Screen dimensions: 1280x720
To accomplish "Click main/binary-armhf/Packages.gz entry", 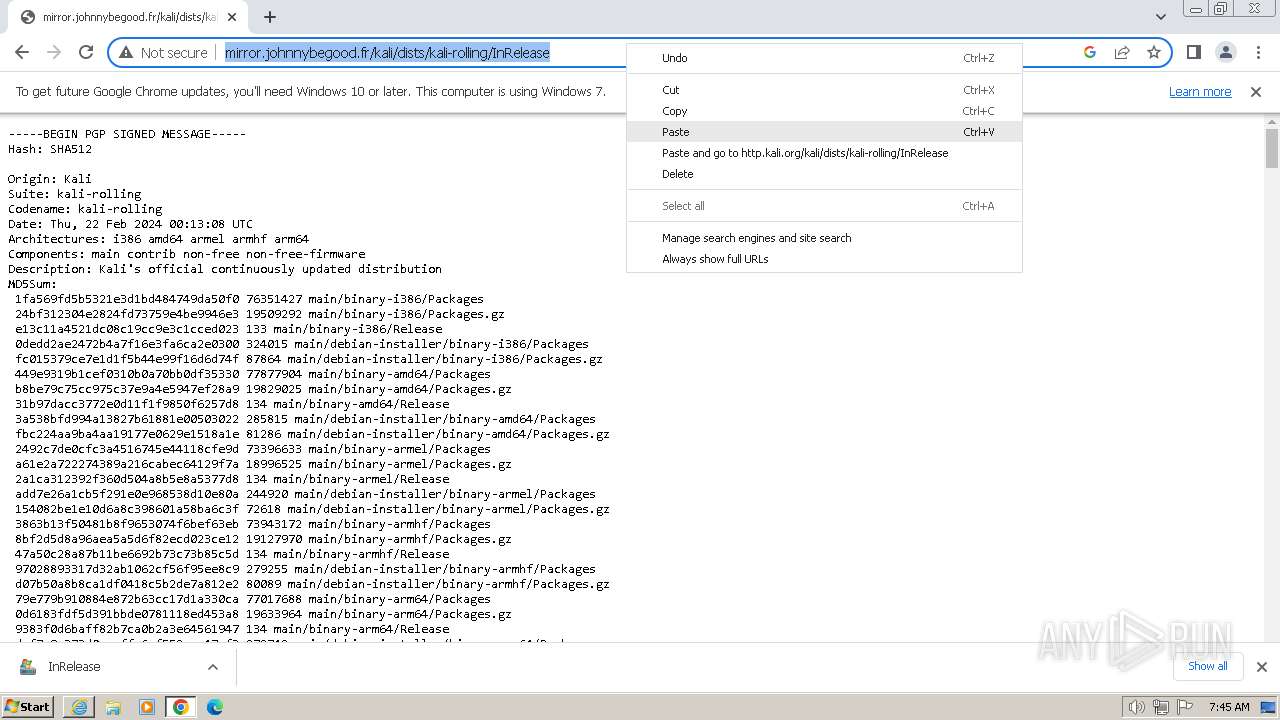I will [x=263, y=539].
